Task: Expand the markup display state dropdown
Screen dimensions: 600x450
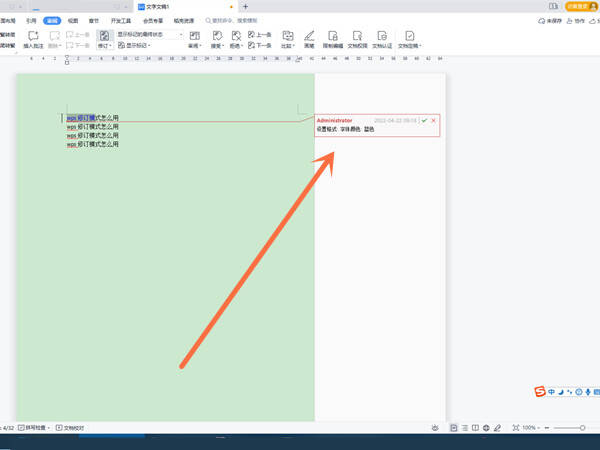Action: coord(150,34)
